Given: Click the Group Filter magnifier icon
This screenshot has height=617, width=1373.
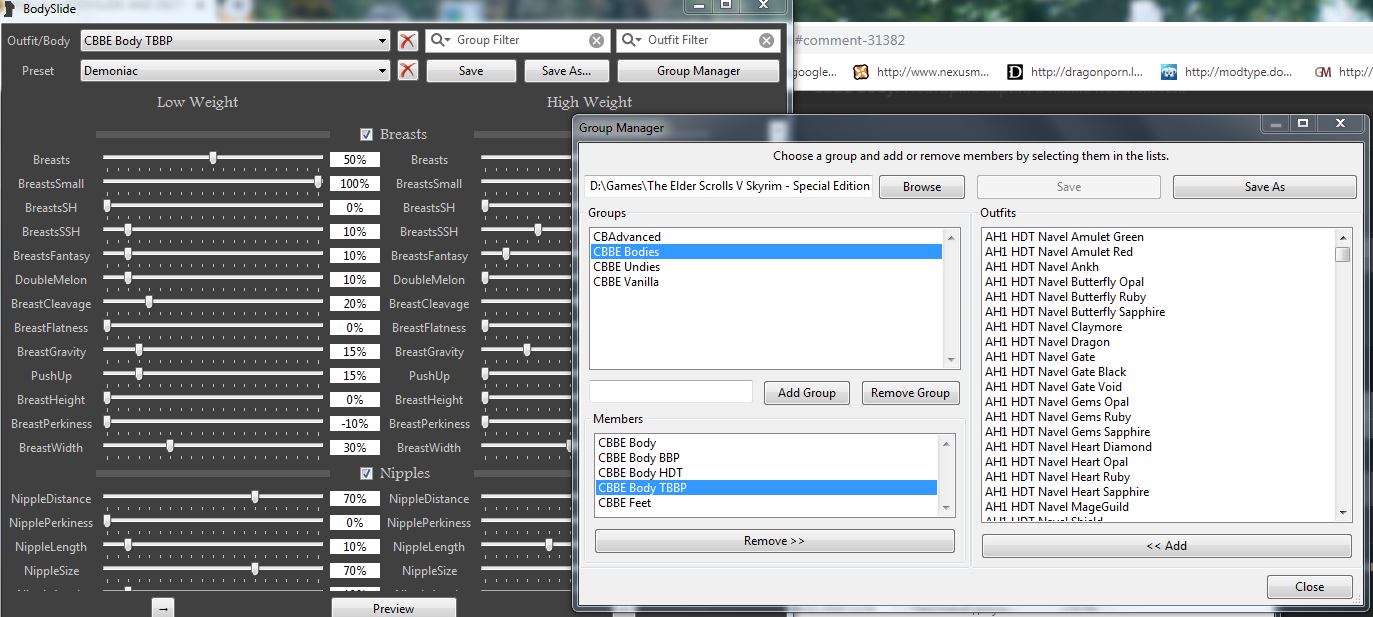Looking at the screenshot, I should [x=440, y=41].
